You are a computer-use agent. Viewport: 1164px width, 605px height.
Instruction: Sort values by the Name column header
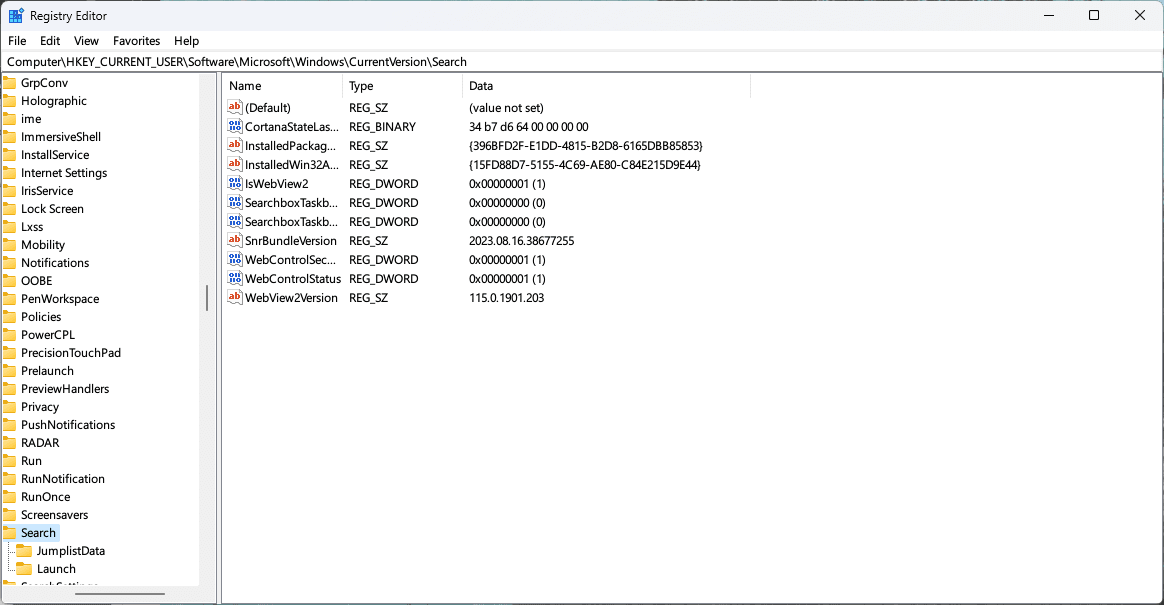[283, 86]
